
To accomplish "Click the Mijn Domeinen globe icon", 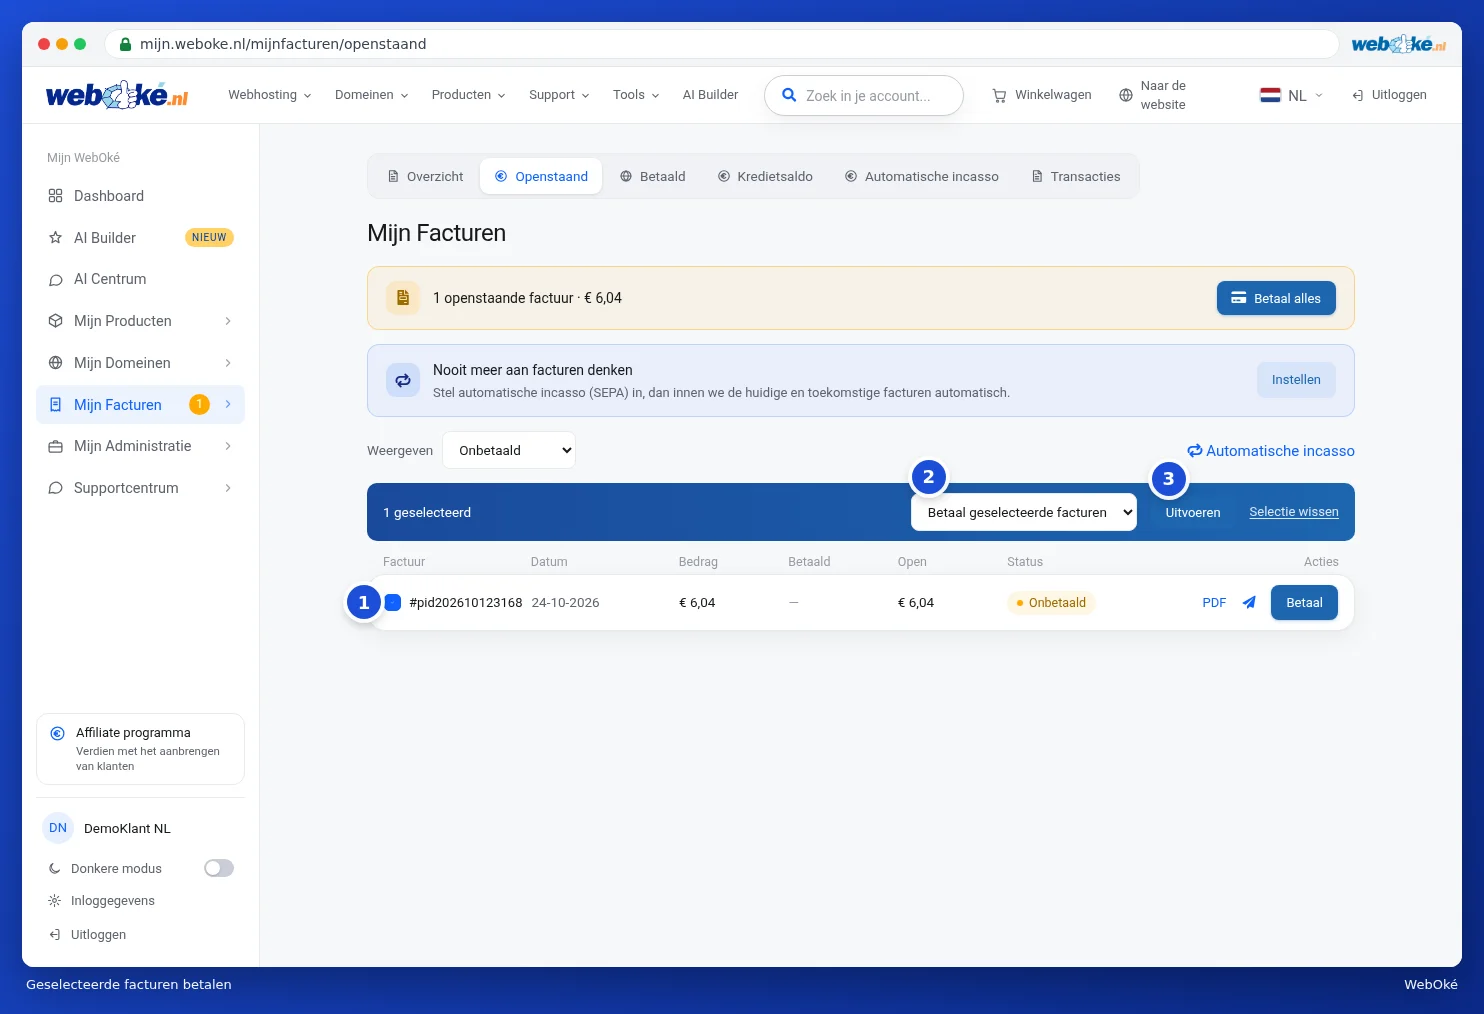I will coord(56,363).
